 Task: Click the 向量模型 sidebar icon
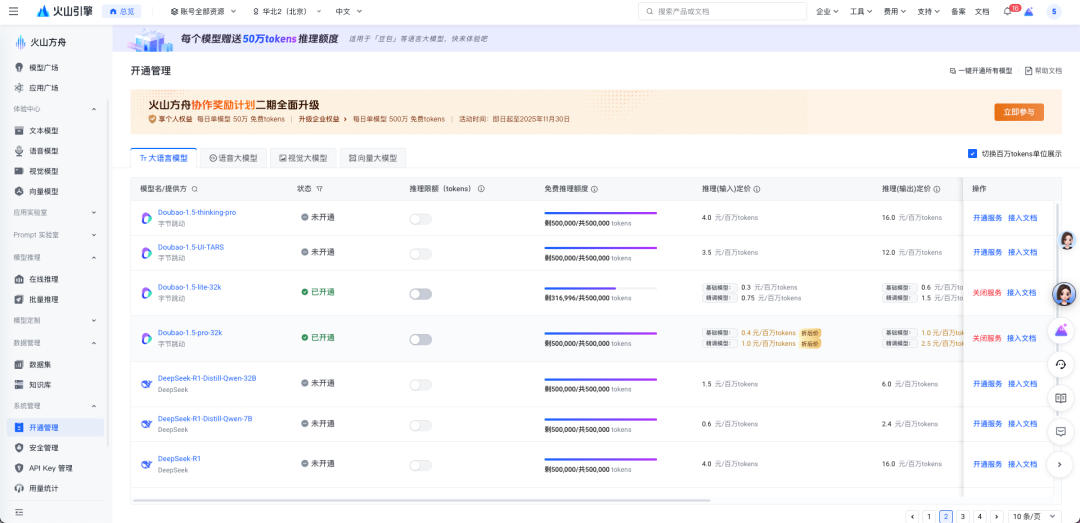pyautogui.click(x=19, y=192)
